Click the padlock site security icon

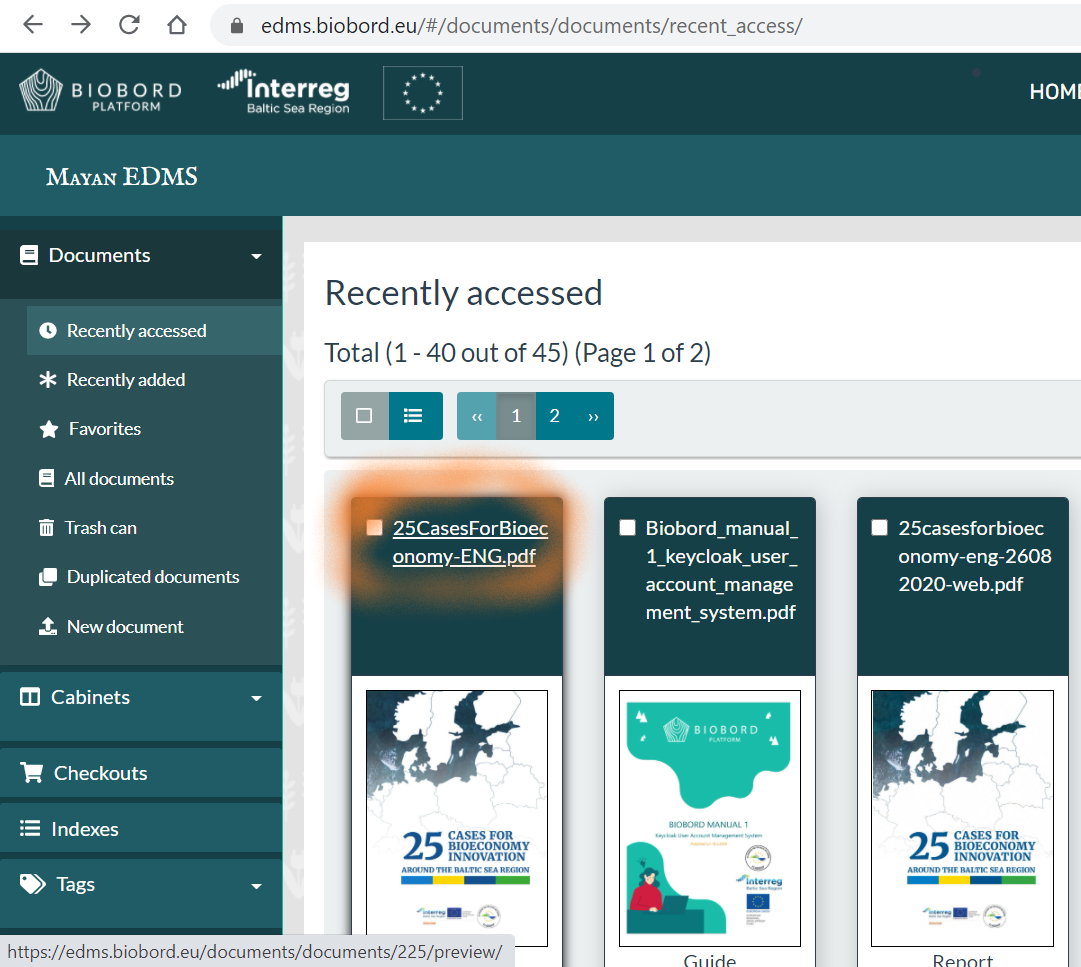pyautogui.click(x=236, y=26)
